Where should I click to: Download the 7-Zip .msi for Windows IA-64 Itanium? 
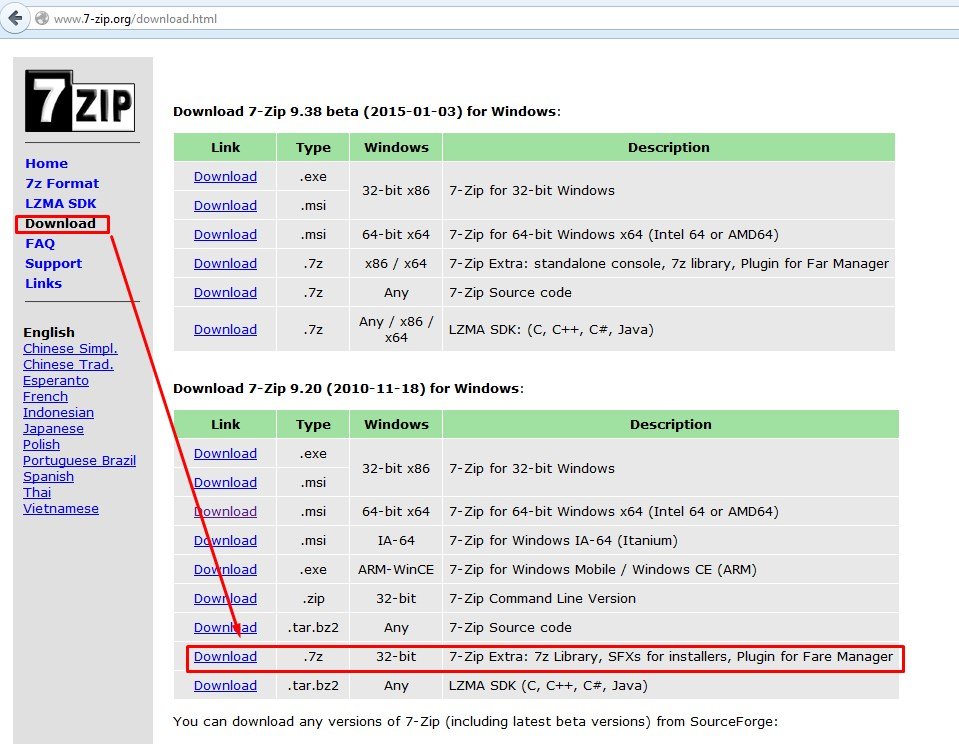coord(224,540)
